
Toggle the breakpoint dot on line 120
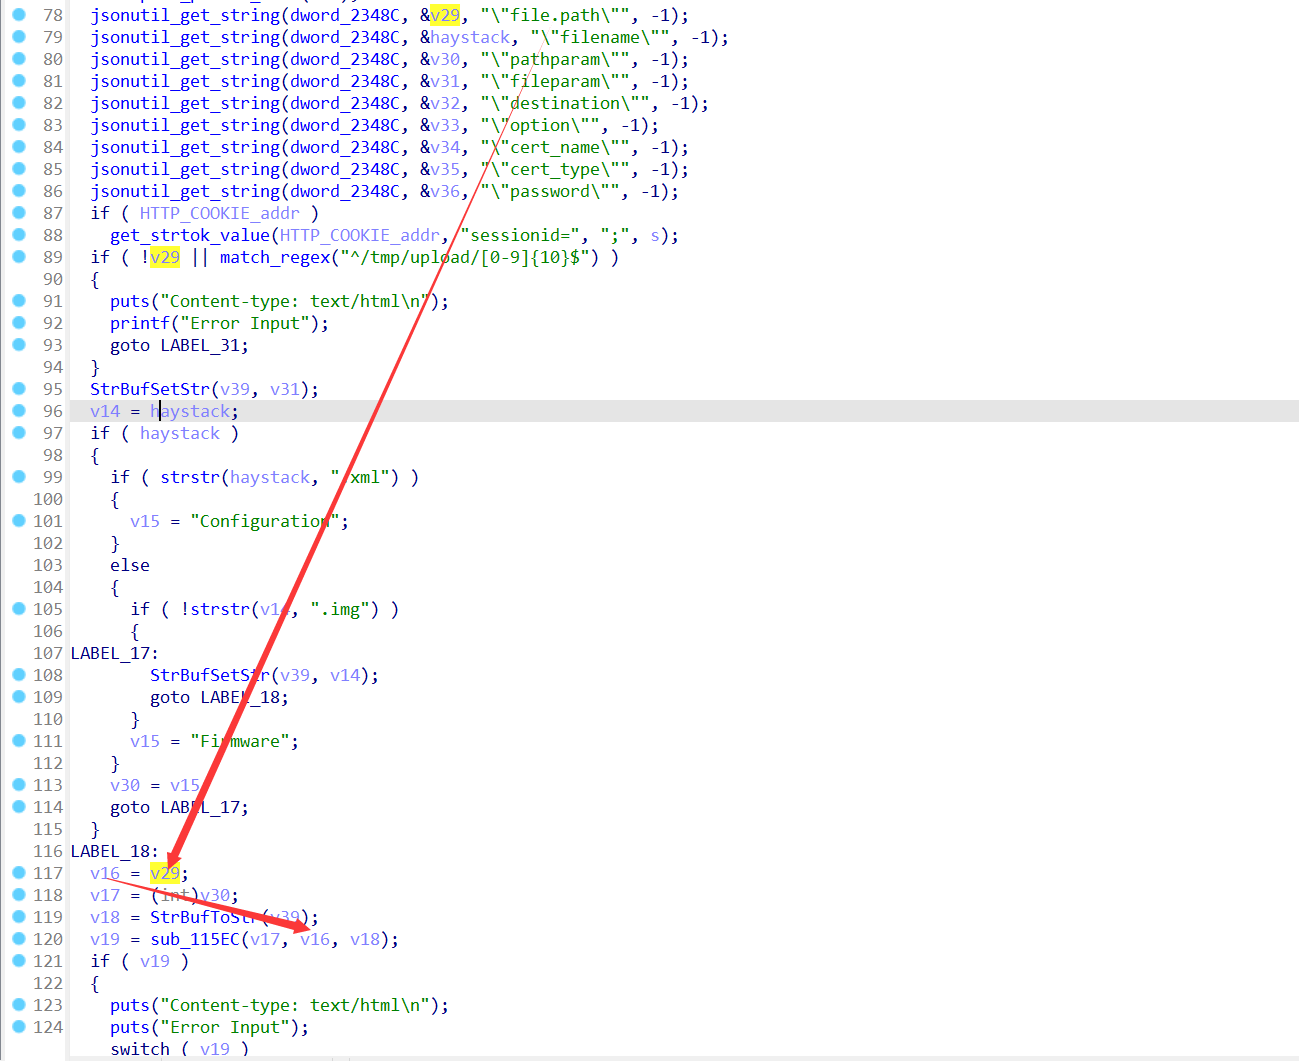[18, 939]
